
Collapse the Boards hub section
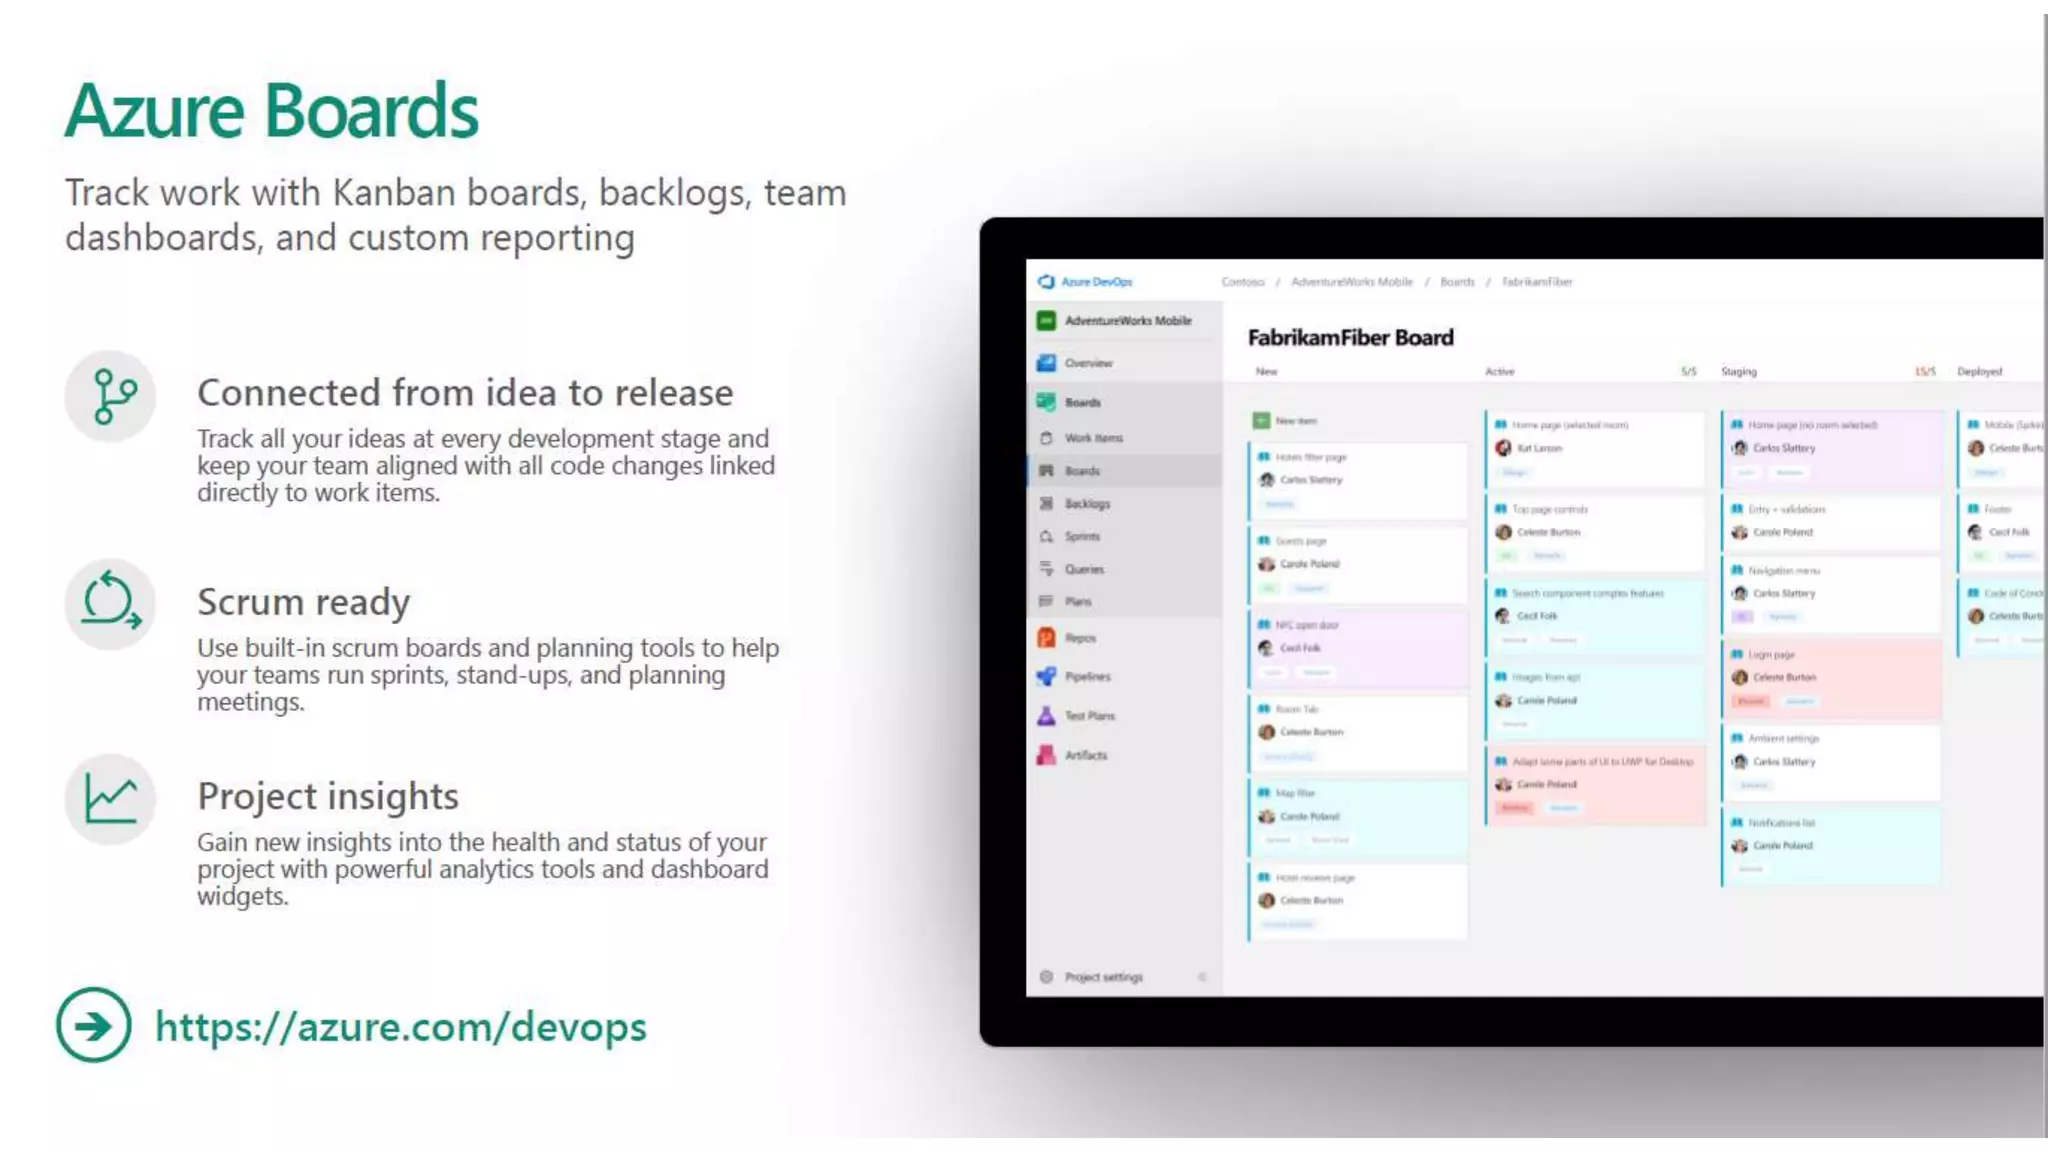click(1082, 402)
